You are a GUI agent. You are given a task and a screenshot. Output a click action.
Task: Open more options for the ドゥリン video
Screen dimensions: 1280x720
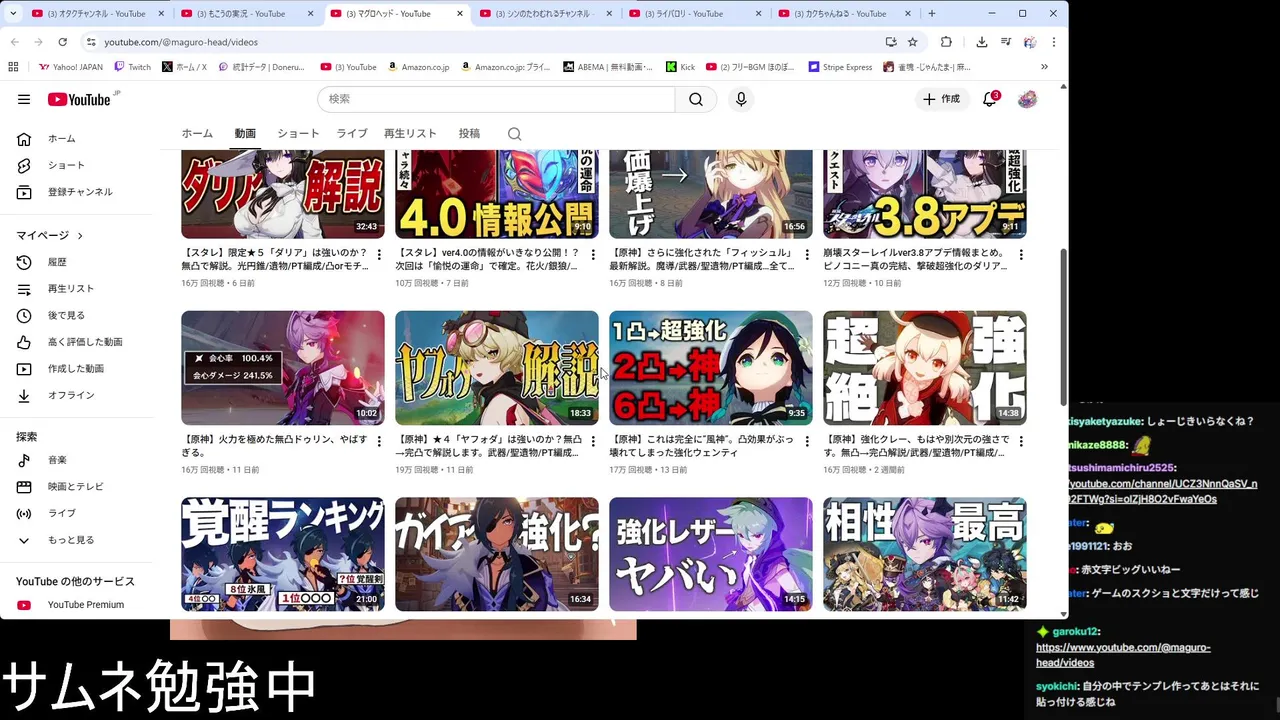click(379, 441)
